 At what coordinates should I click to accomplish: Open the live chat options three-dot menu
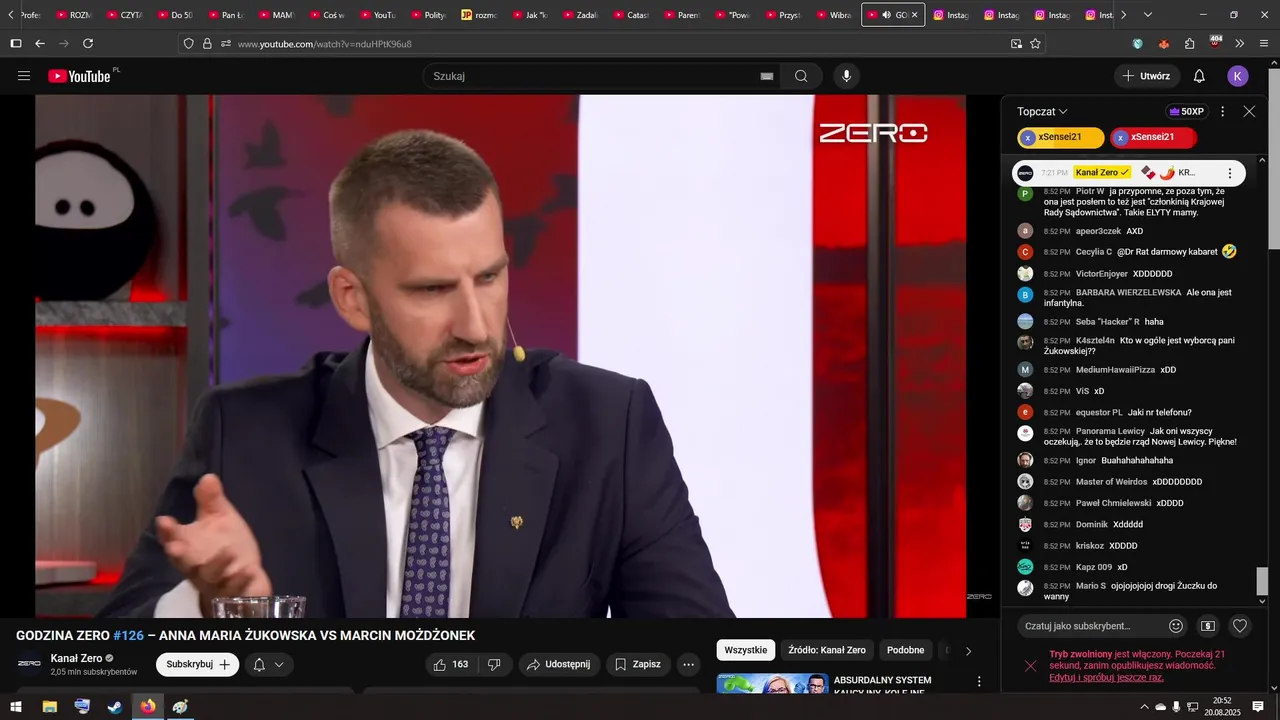tap(1222, 111)
